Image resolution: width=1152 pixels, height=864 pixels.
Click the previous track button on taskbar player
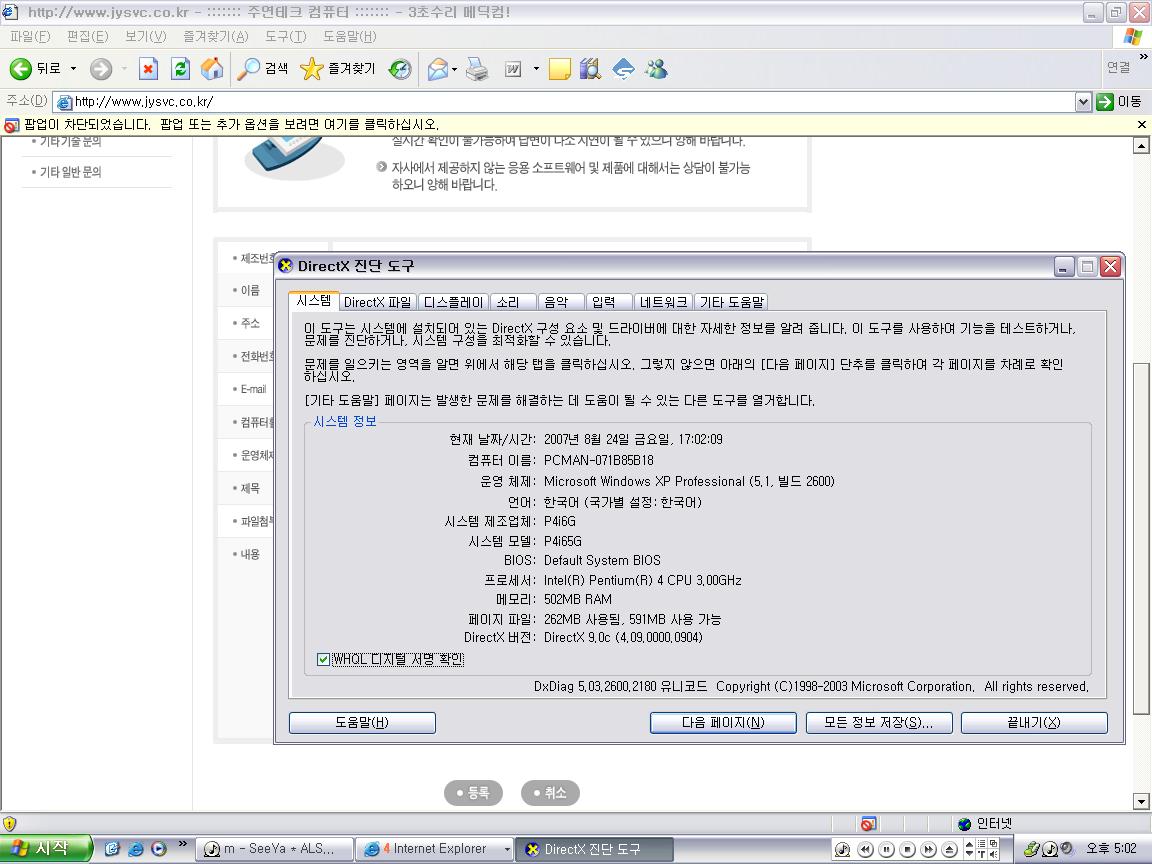point(865,849)
